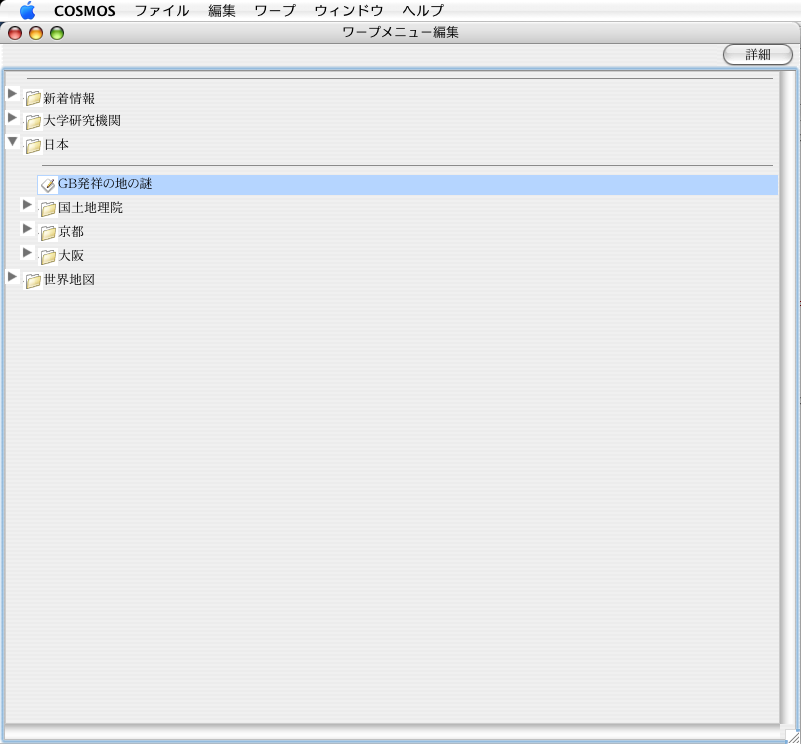The width and height of the screenshot is (801, 744).
Task: Click the 大阪 folder icon
Action: click(48, 257)
